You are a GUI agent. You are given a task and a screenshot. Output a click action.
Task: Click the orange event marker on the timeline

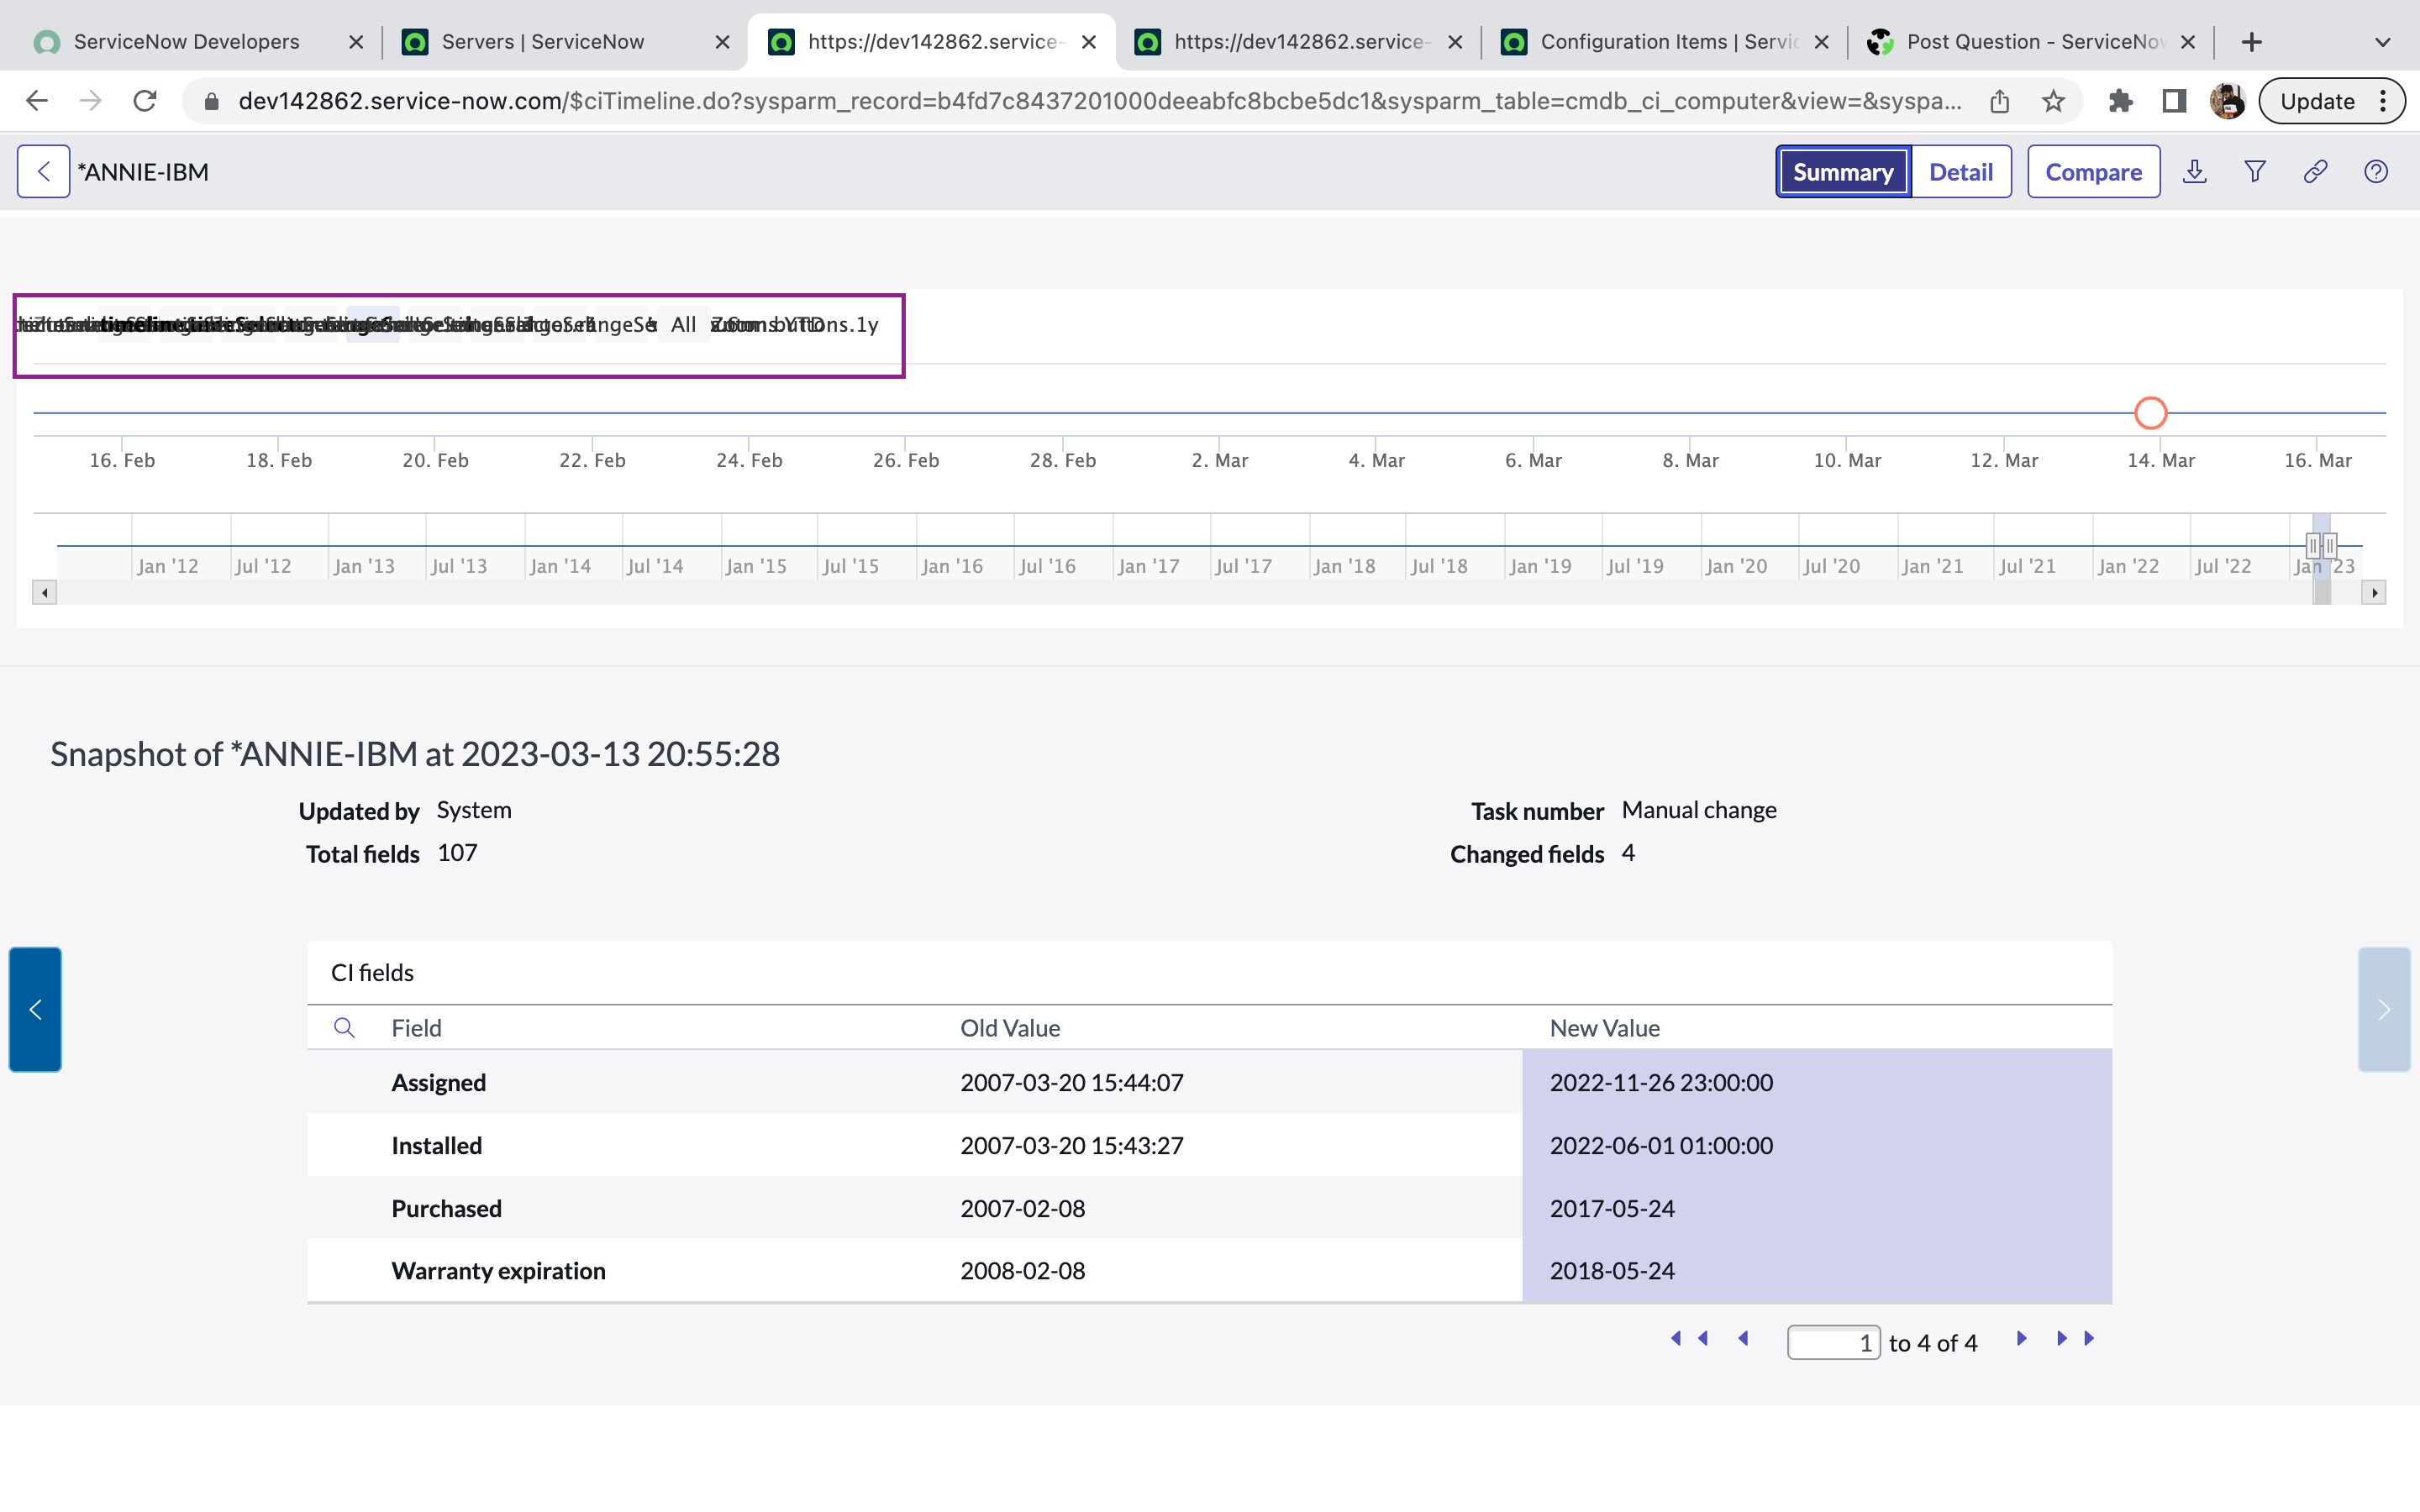[x=2150, y=412]
